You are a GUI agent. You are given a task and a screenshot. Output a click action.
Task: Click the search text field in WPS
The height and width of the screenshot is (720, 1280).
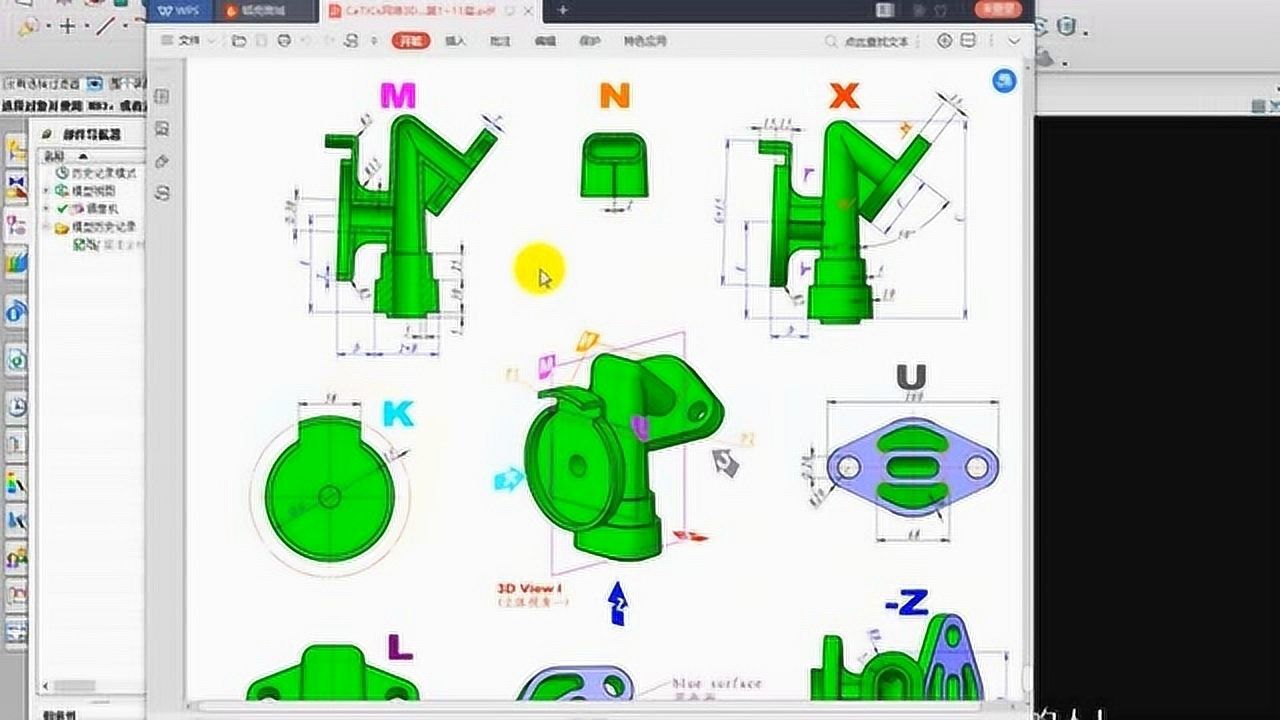click(x=868, y=42)
